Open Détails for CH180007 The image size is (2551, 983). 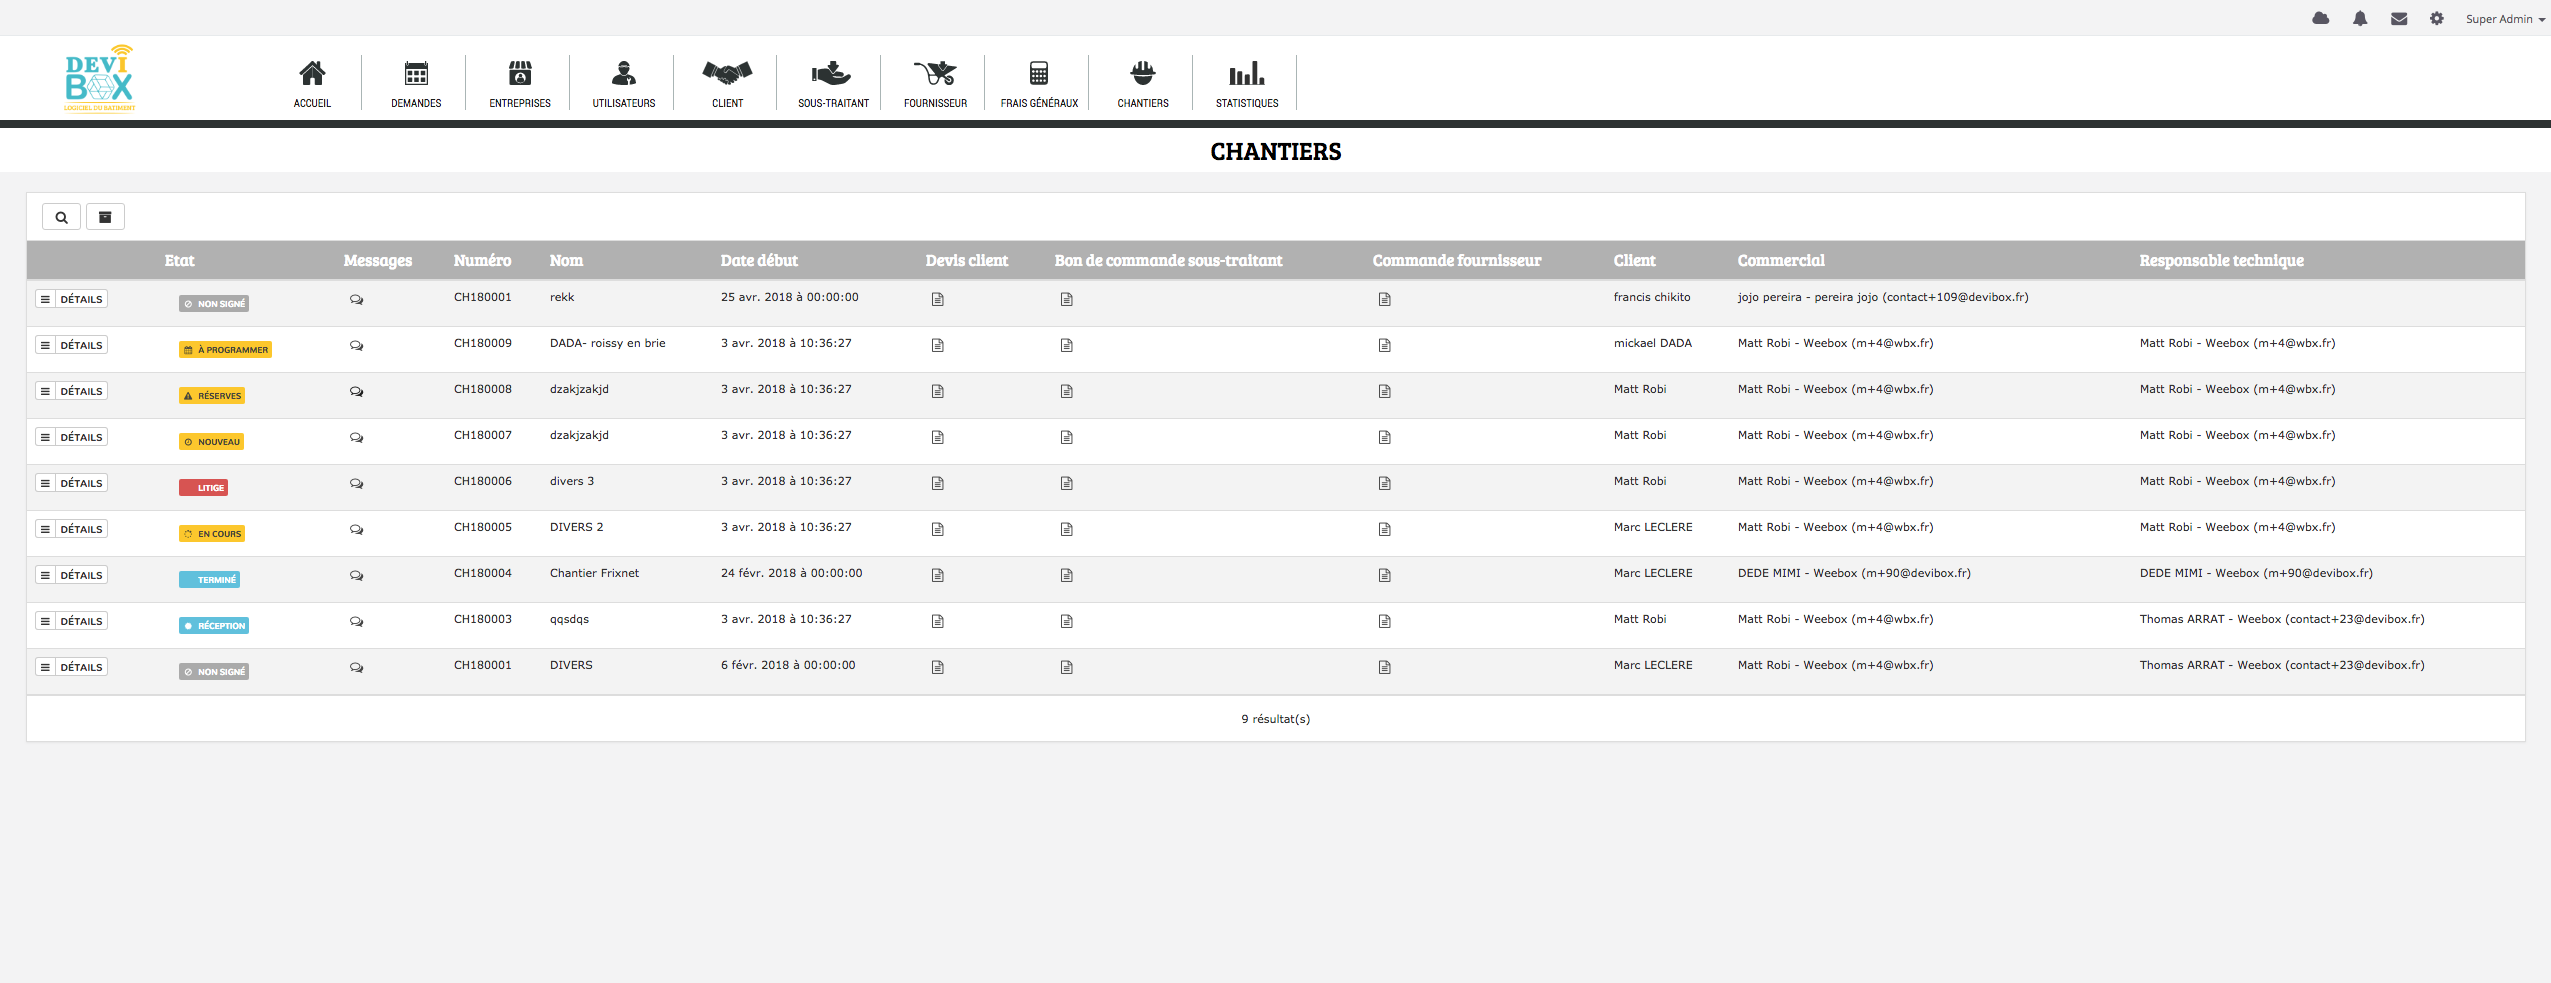[x=71, y=437]
